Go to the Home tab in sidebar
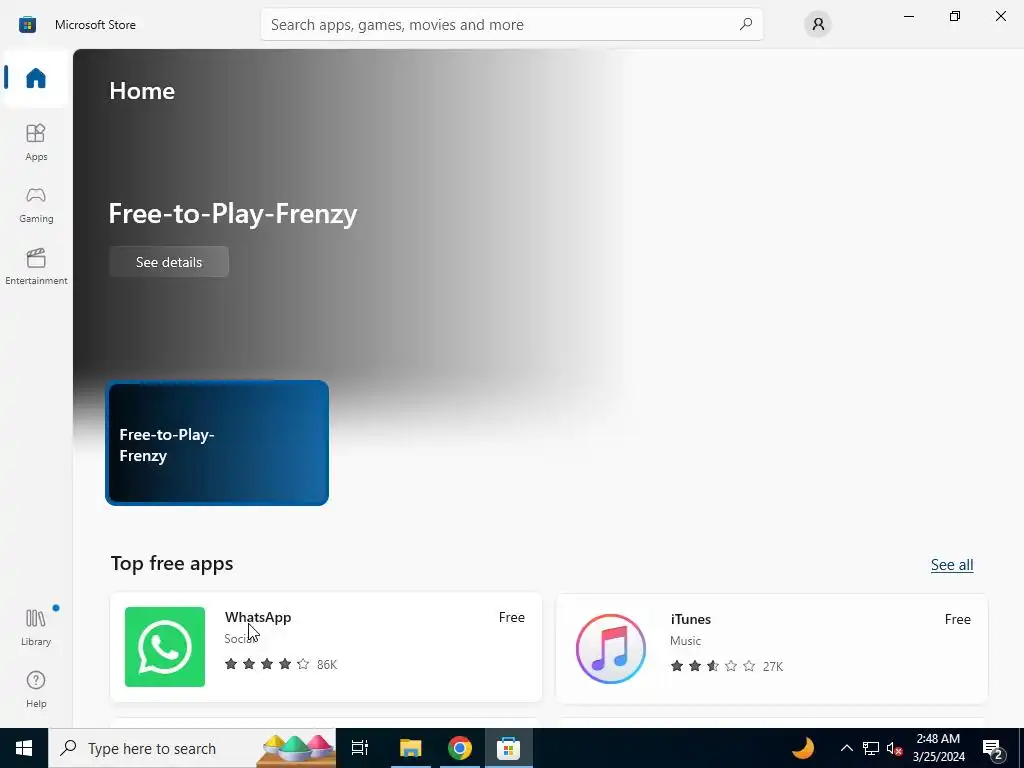 click(36, 78)
